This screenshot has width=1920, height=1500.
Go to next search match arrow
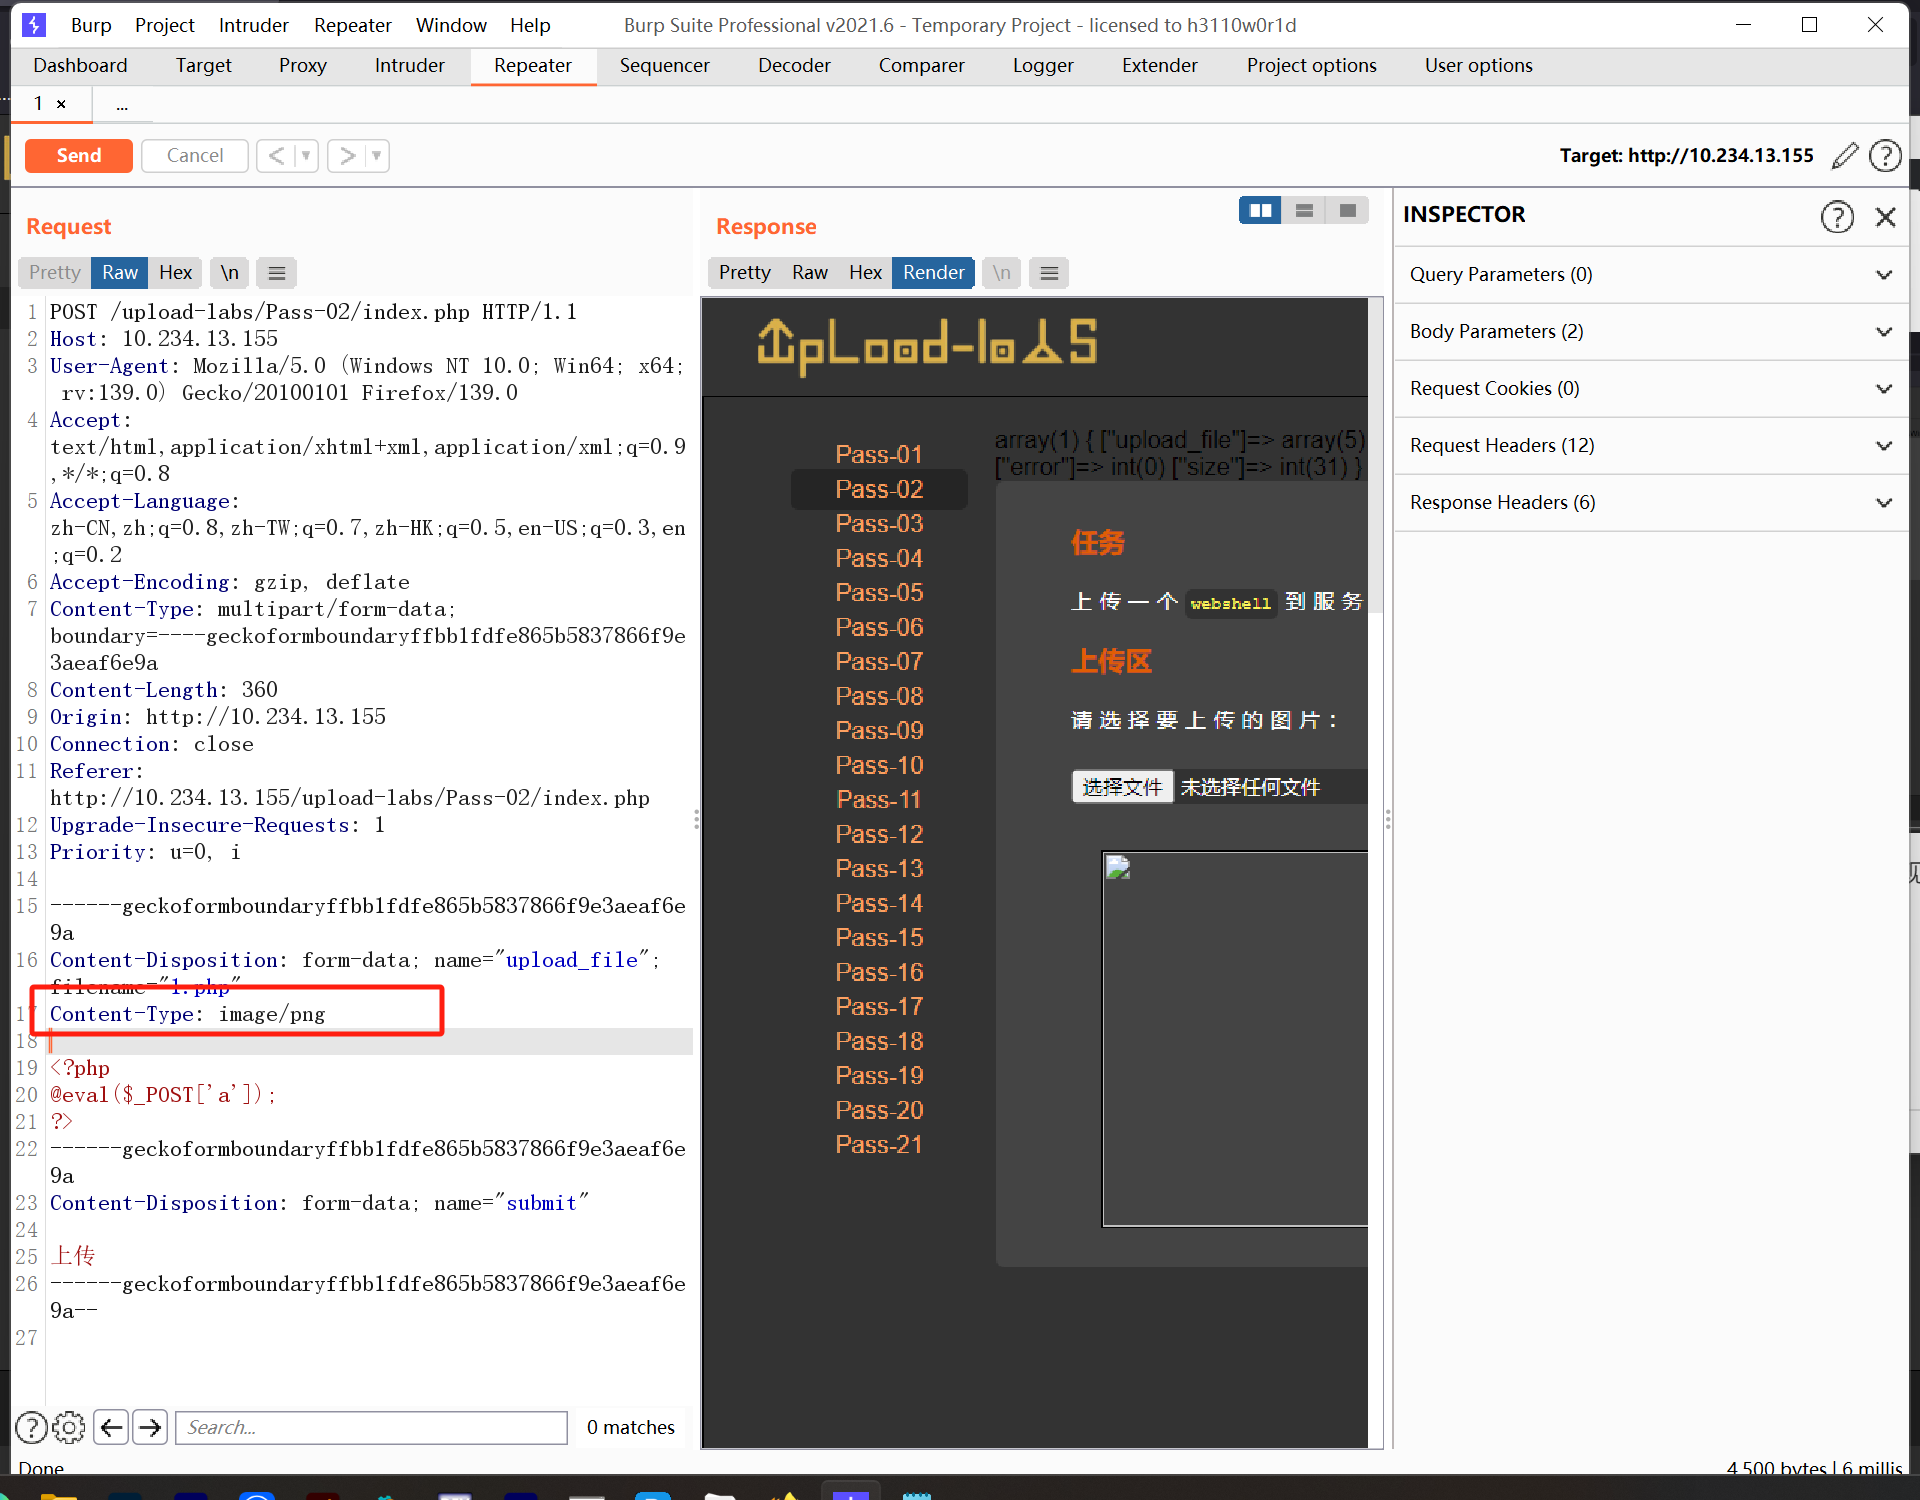coord(150,1427)
